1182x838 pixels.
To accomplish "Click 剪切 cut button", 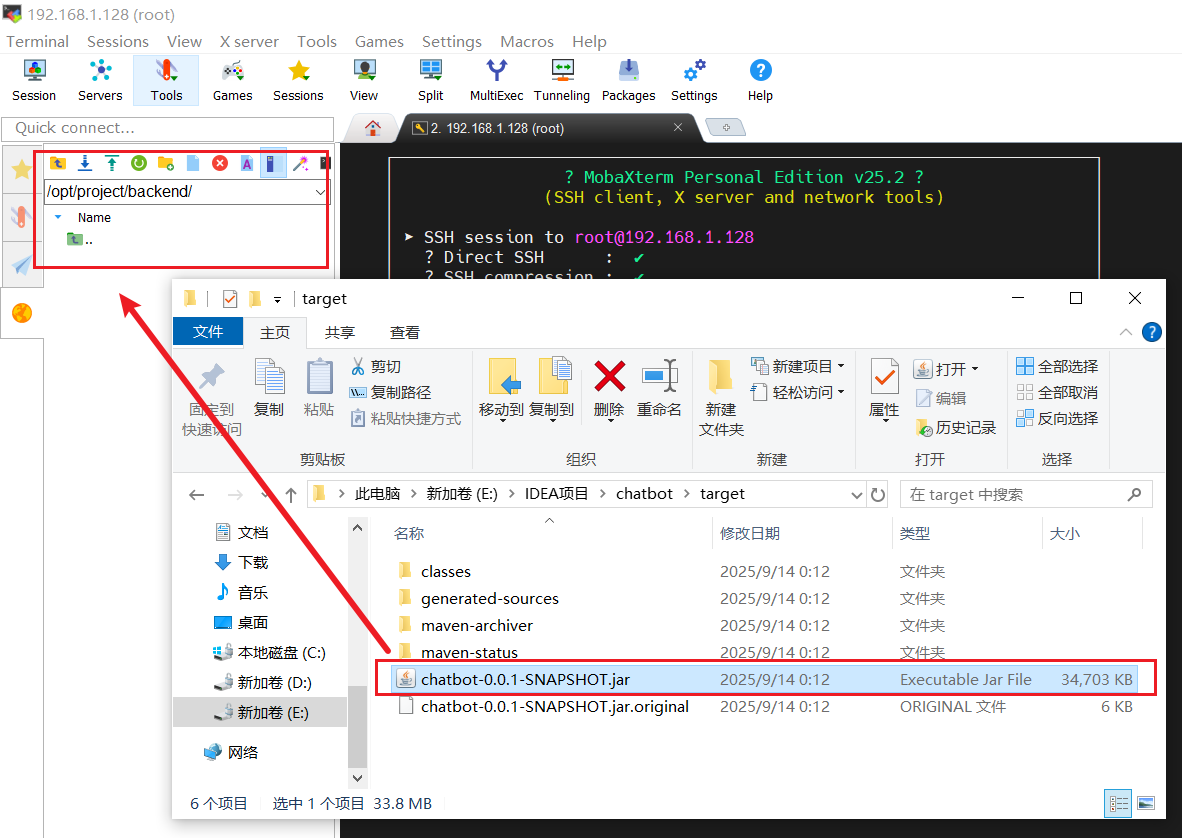I will (375, 366).
